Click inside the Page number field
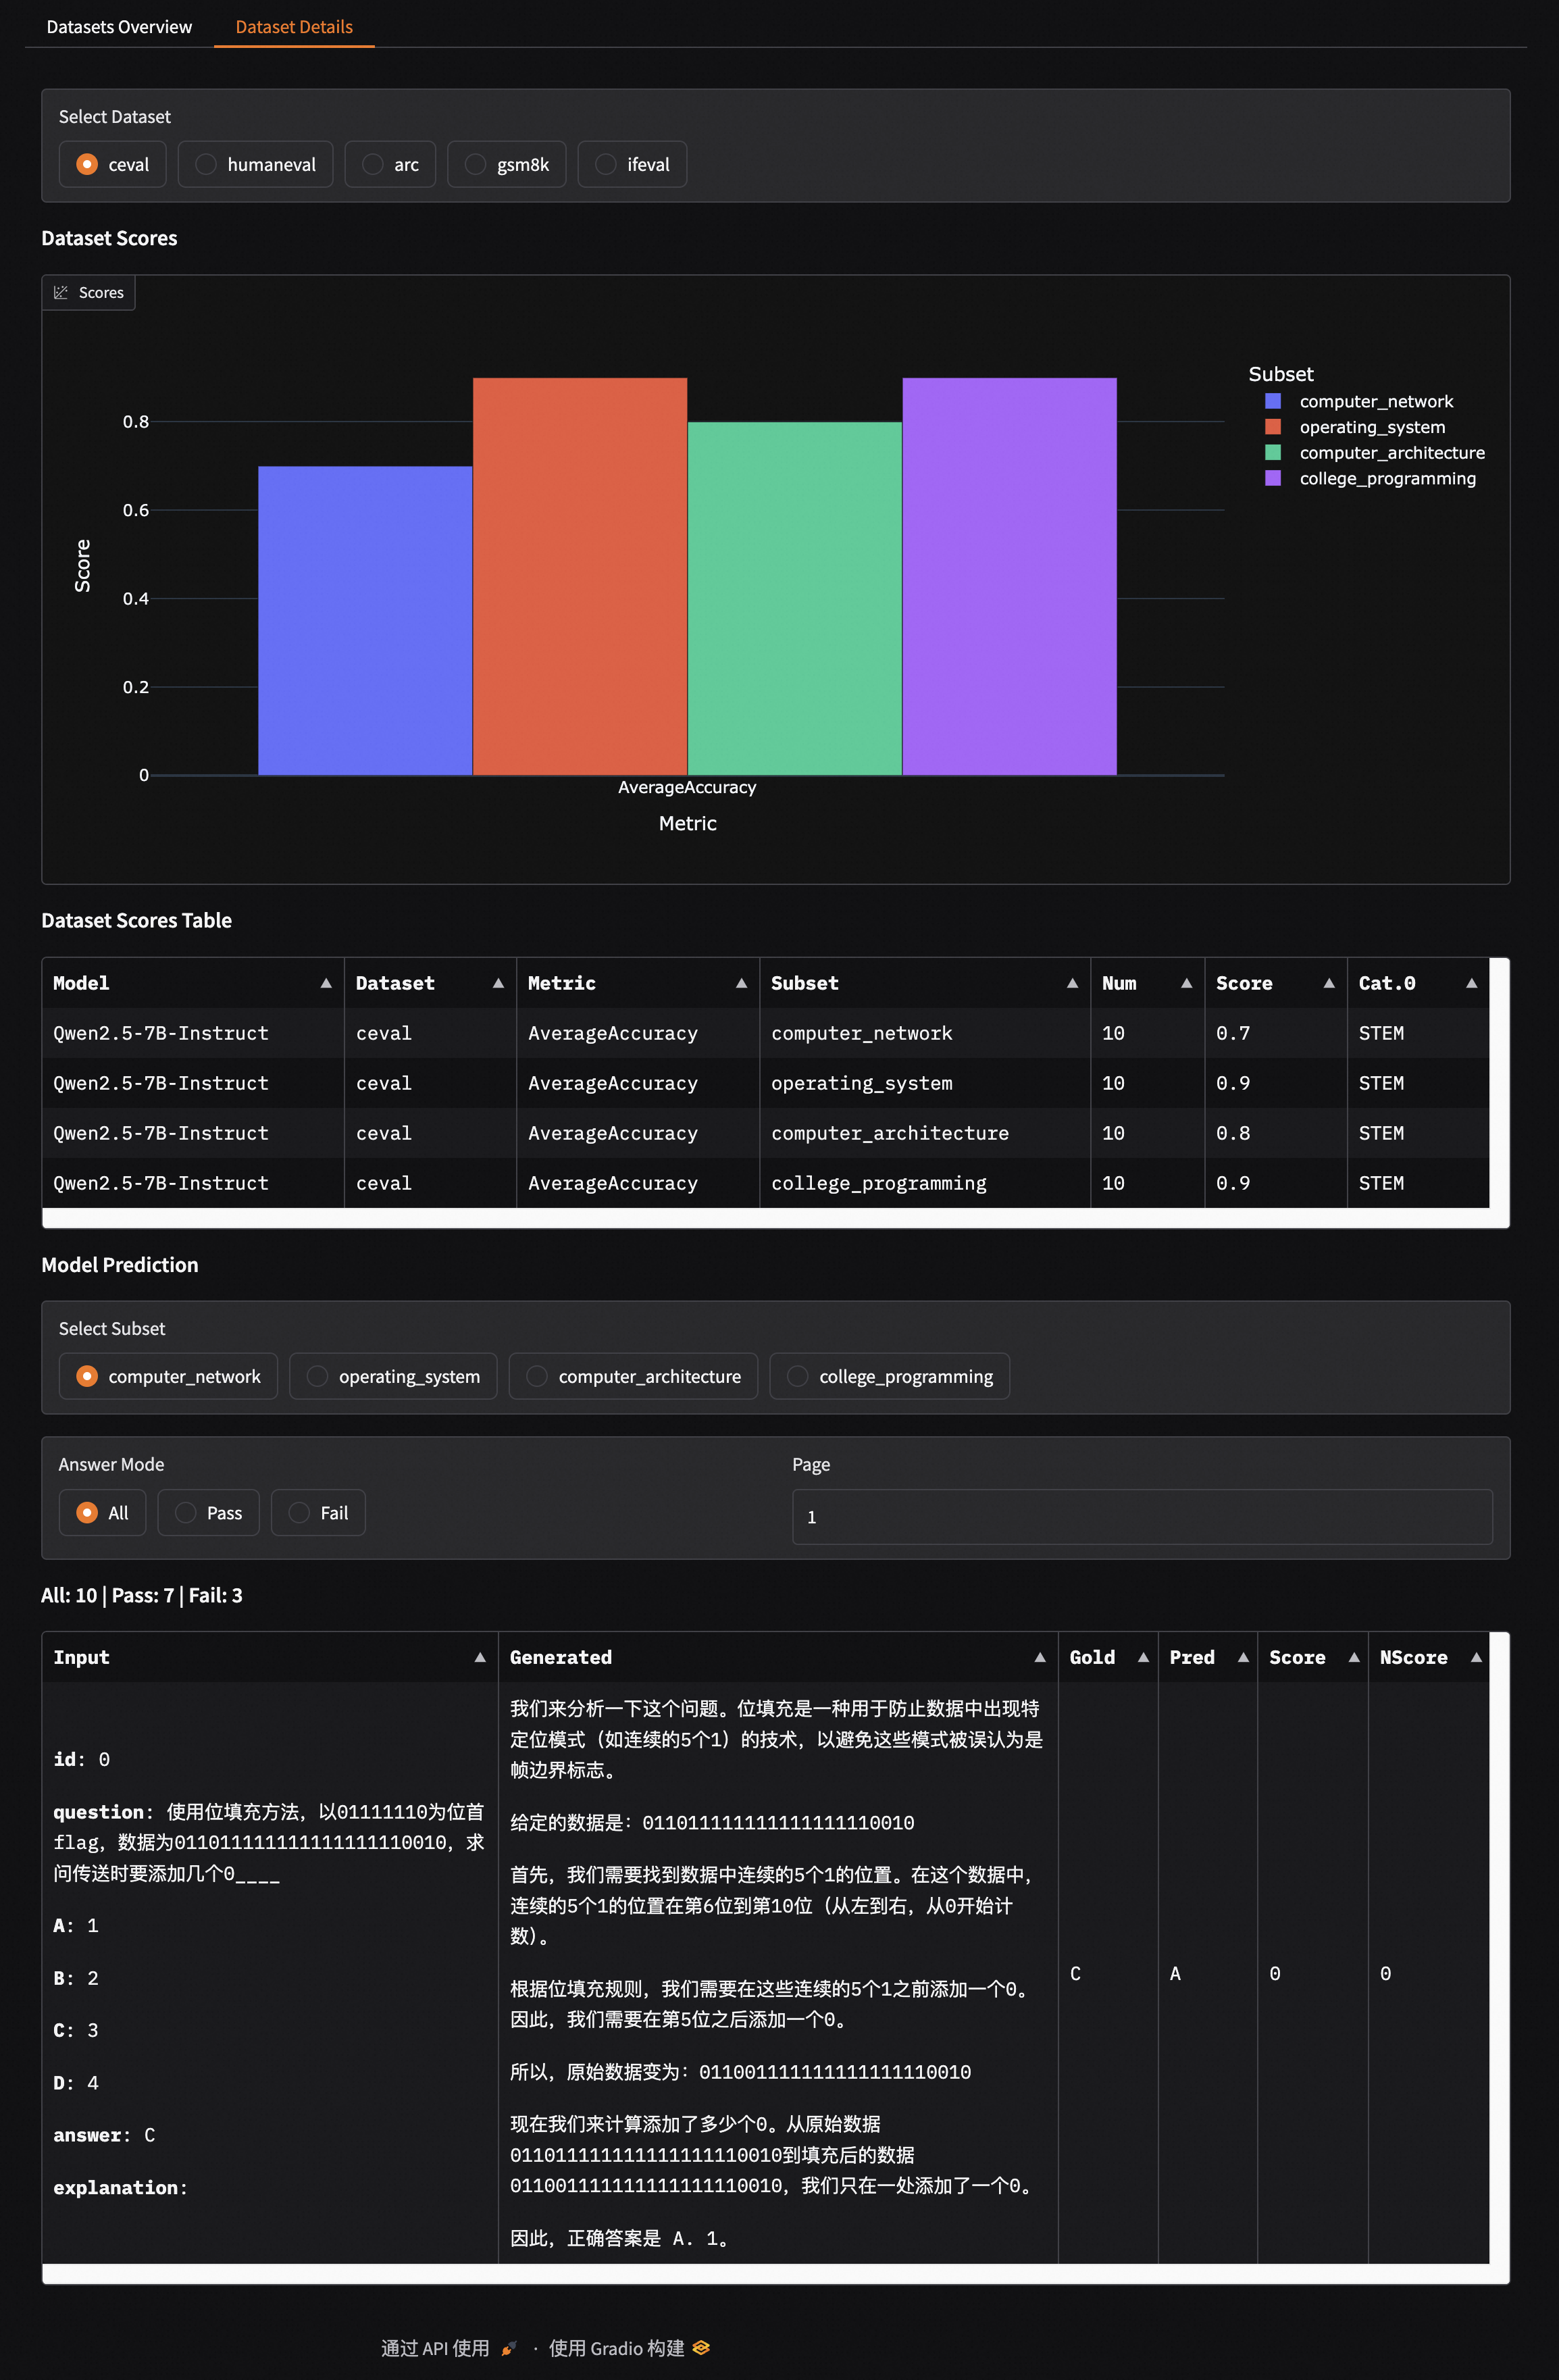The width and height of the screenshot is (1559, 2380). [x=1141, y=1516]
